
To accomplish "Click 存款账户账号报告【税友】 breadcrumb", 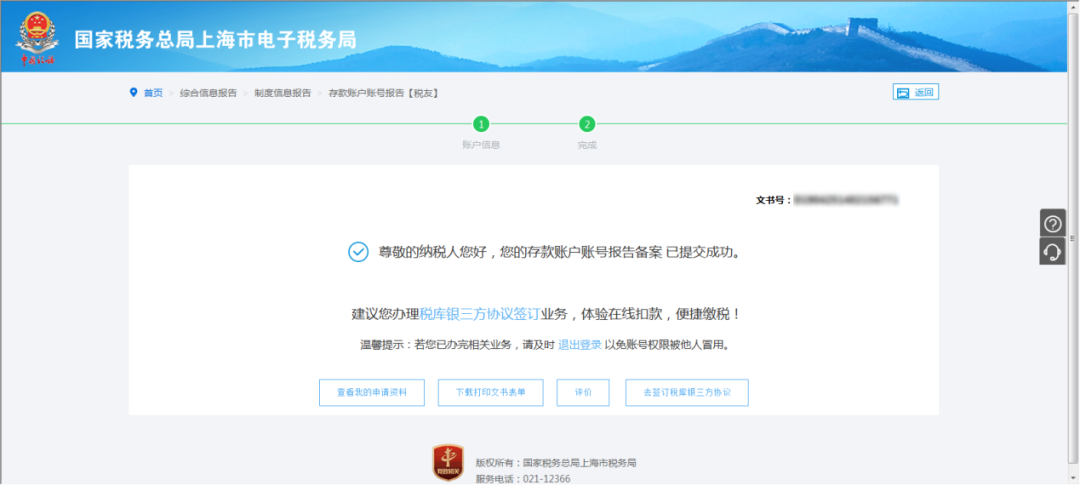I will pos(384,93).
